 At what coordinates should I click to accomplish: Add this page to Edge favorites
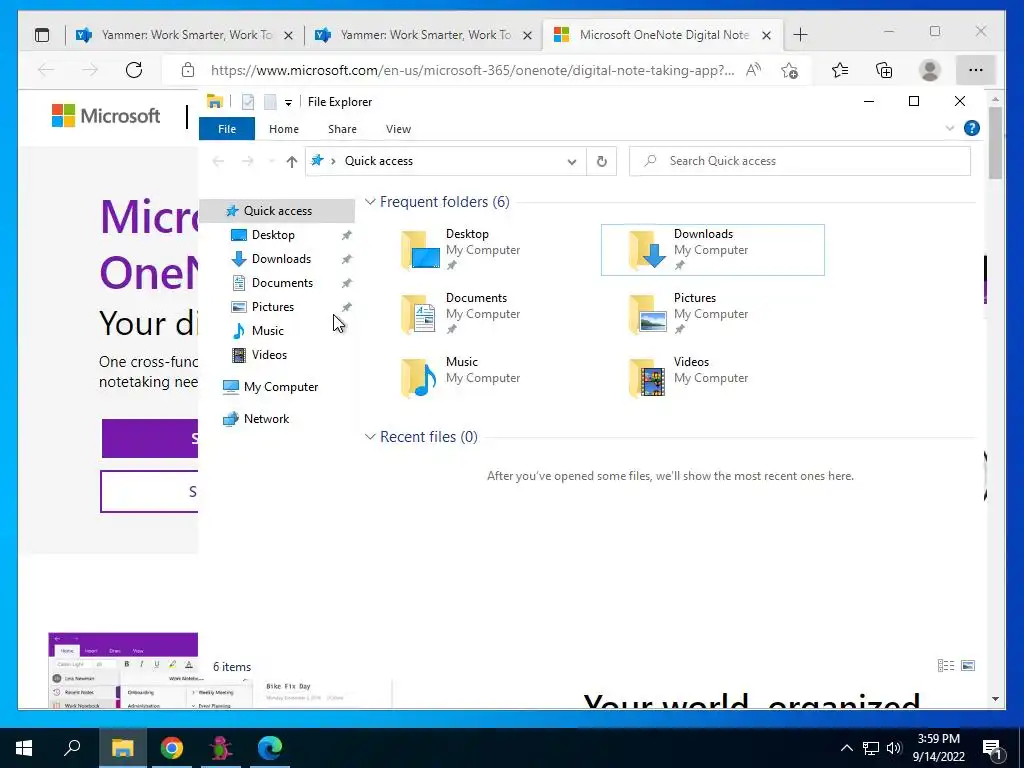tap(790, 70)
